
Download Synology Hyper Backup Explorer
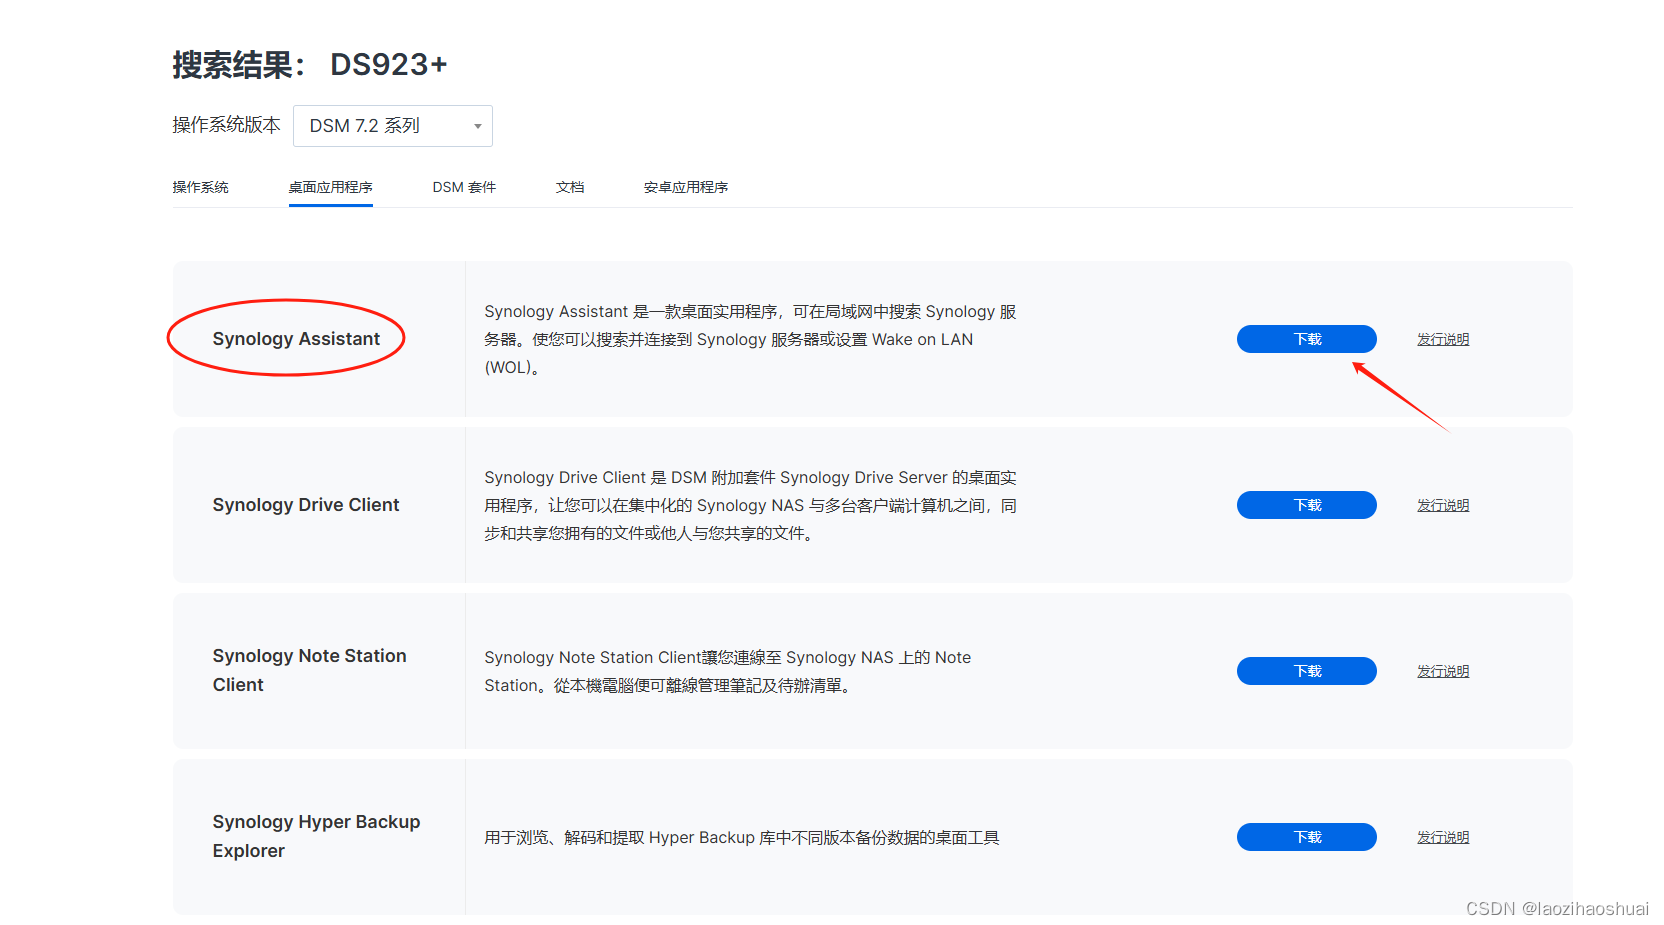coord(1307,837)
